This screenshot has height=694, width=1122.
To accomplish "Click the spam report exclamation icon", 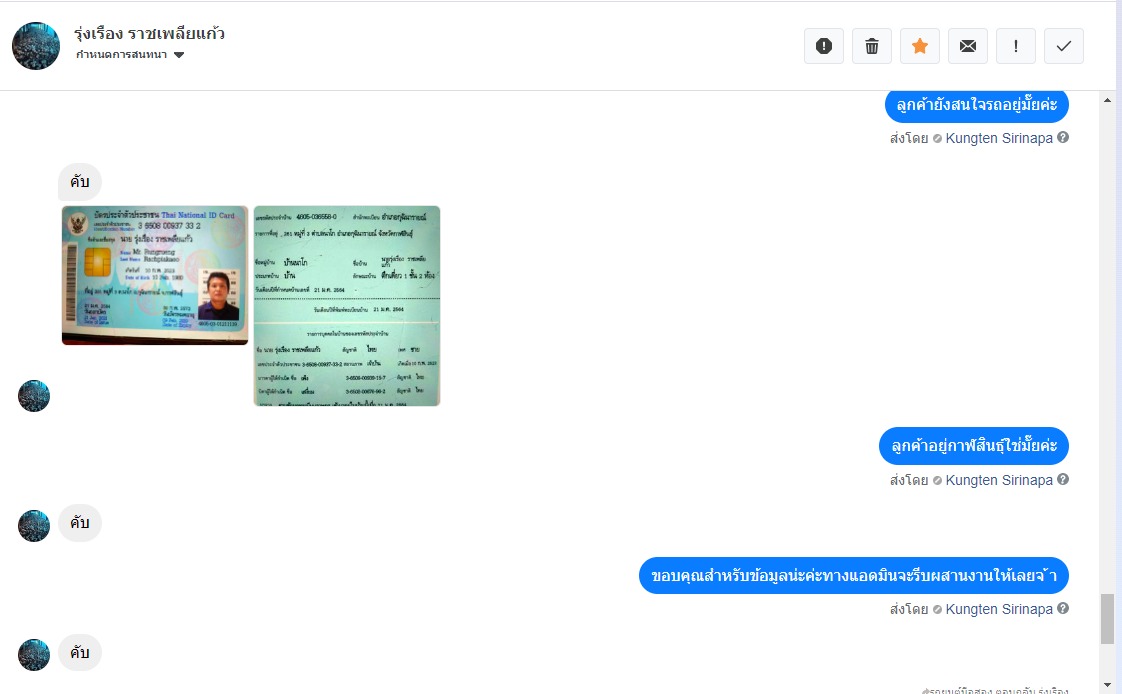I will pyautogui.click(x=824, y=47).
